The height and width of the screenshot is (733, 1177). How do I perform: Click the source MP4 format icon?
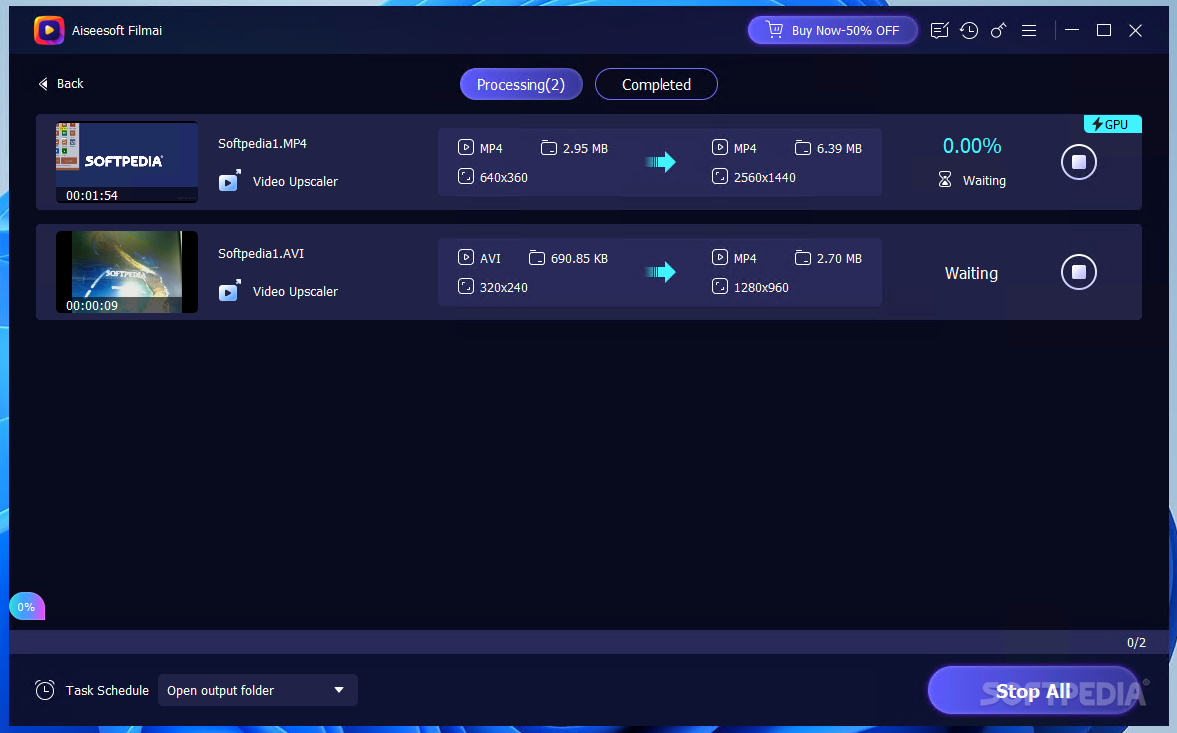[x=465, y=147]
